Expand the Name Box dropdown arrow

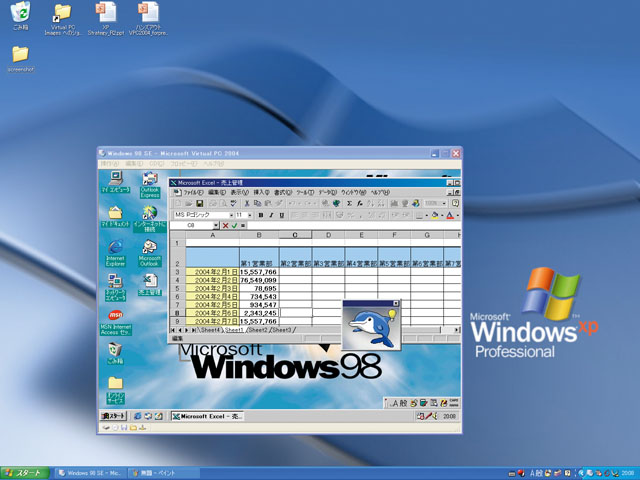216,225
